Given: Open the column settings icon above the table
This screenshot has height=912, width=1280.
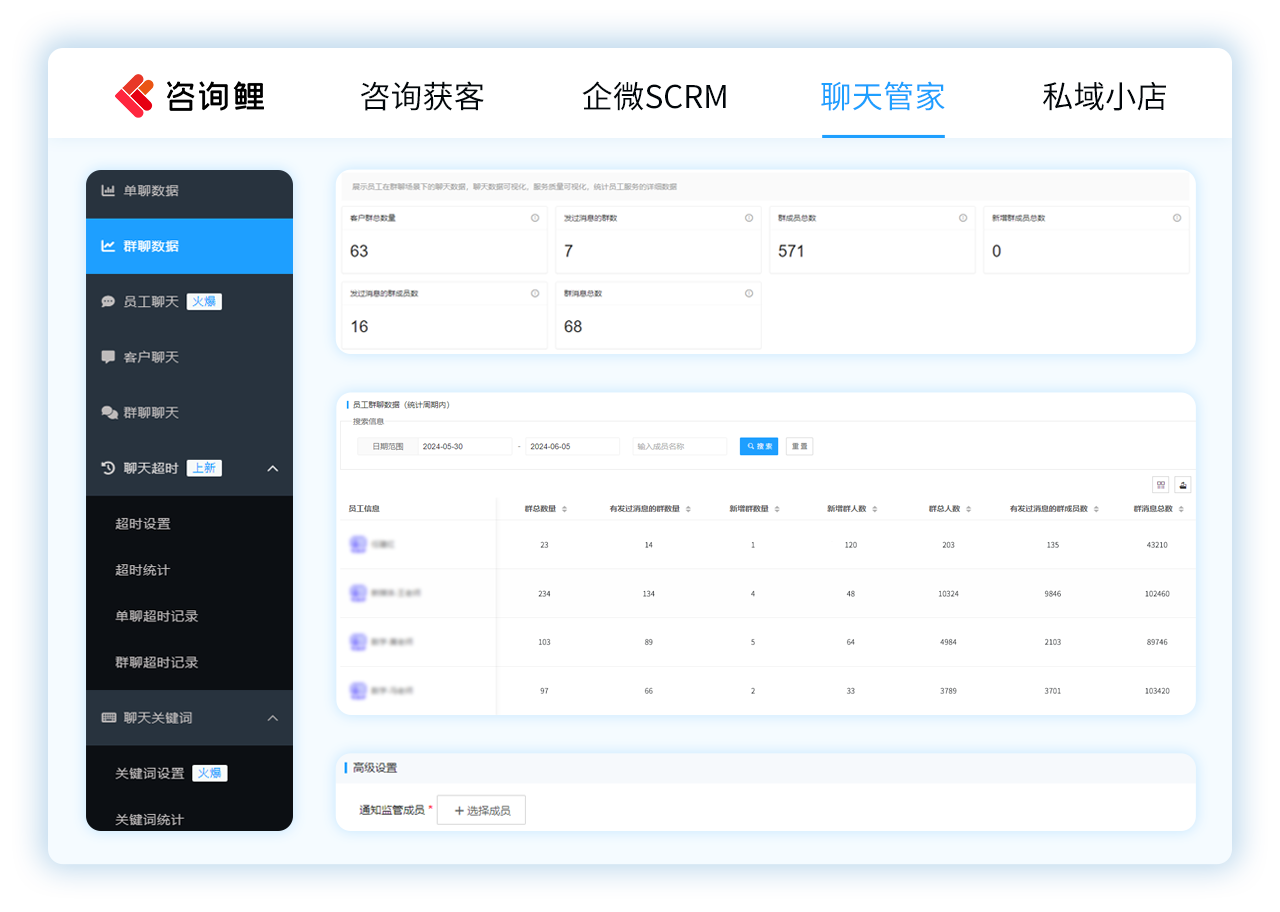Looking at the screenshot, I should click(x=1160, y=484).
